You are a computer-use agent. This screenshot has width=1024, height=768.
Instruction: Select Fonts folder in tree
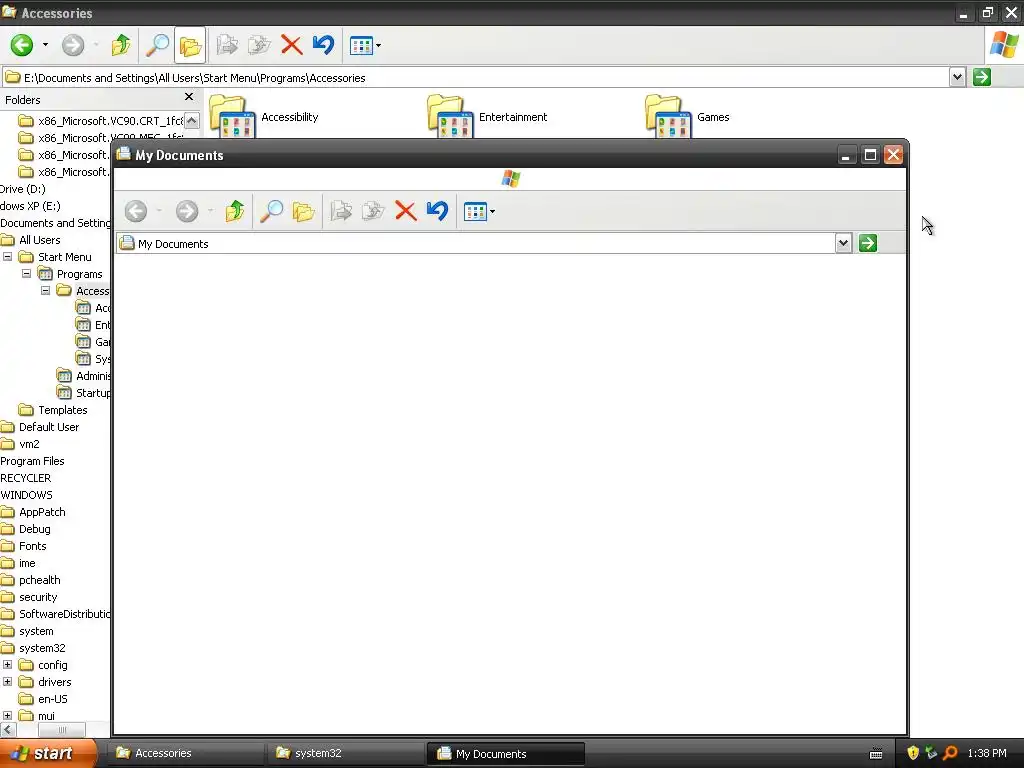(32, 546)
